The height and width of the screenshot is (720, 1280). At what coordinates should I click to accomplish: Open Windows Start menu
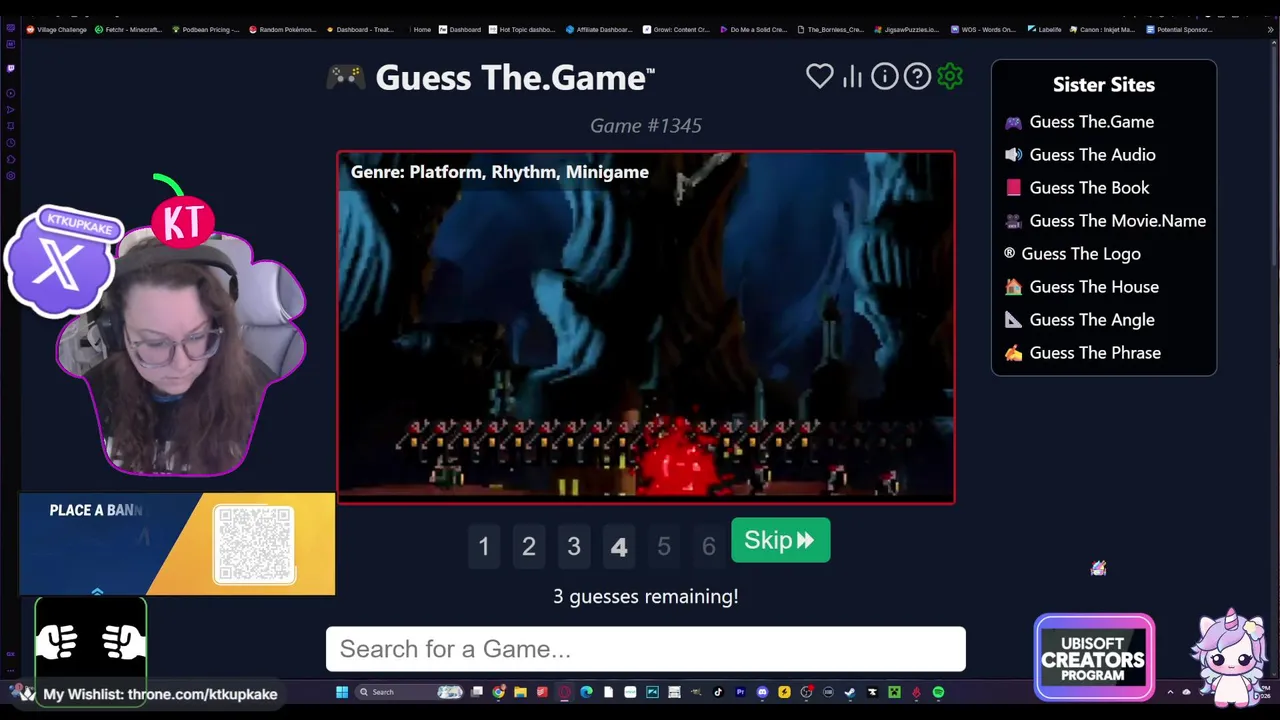coord(342,692)
